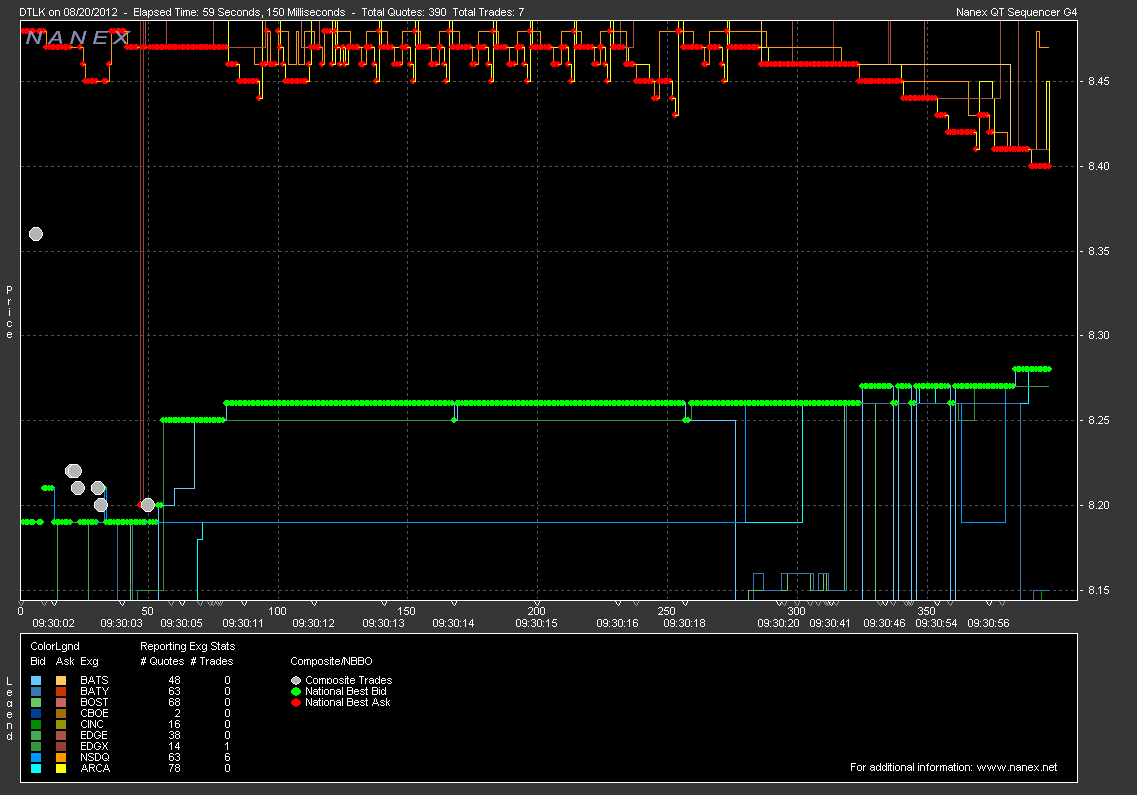Image resolution: width=1137 pixels, height=795 pixels.
Task: Select the NSDQ exchange label in legend
Action: [x=95, y=757]
